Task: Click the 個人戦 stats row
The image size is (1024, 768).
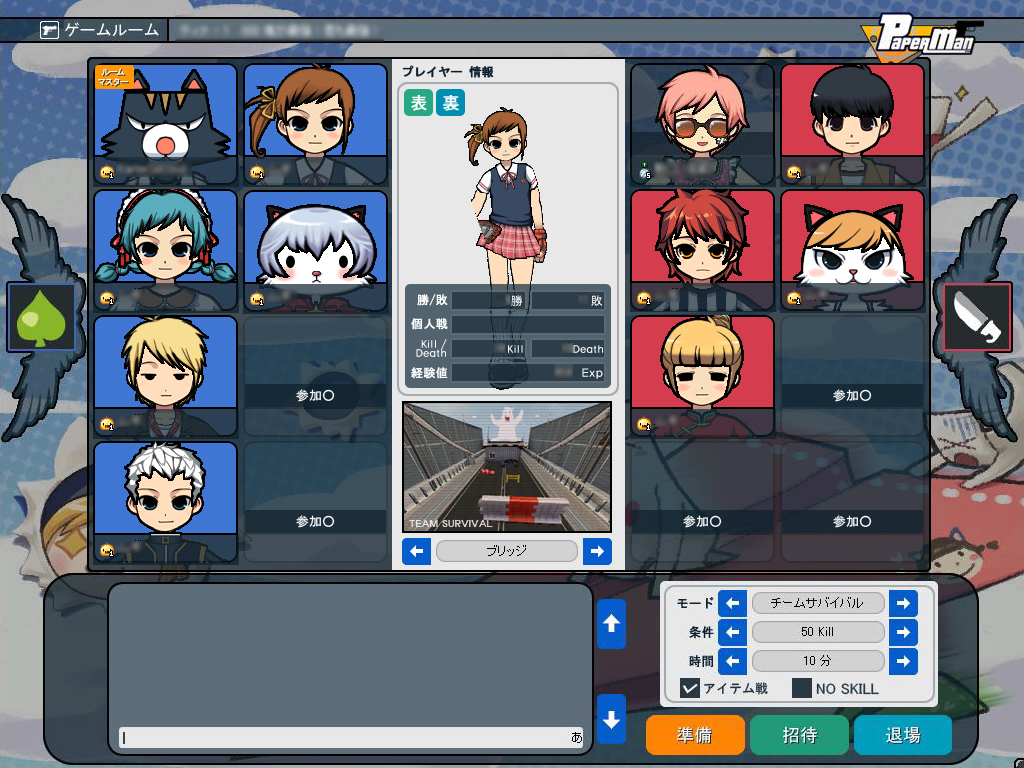Action: tap(508, 325)
